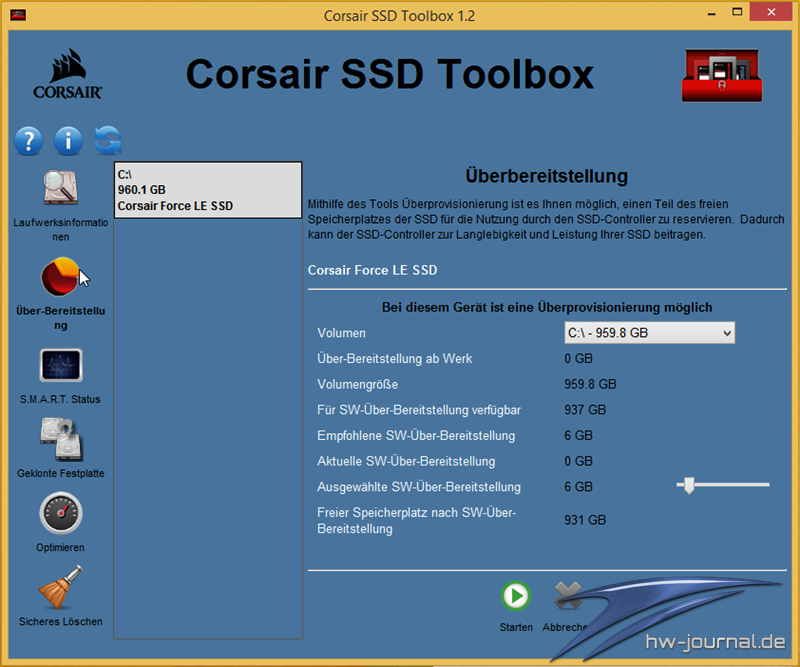This screenshot has width=800, height=667.
Task: Click the Empfohlene SW-Über-Bereitstellung label
Action: (416, 436)
